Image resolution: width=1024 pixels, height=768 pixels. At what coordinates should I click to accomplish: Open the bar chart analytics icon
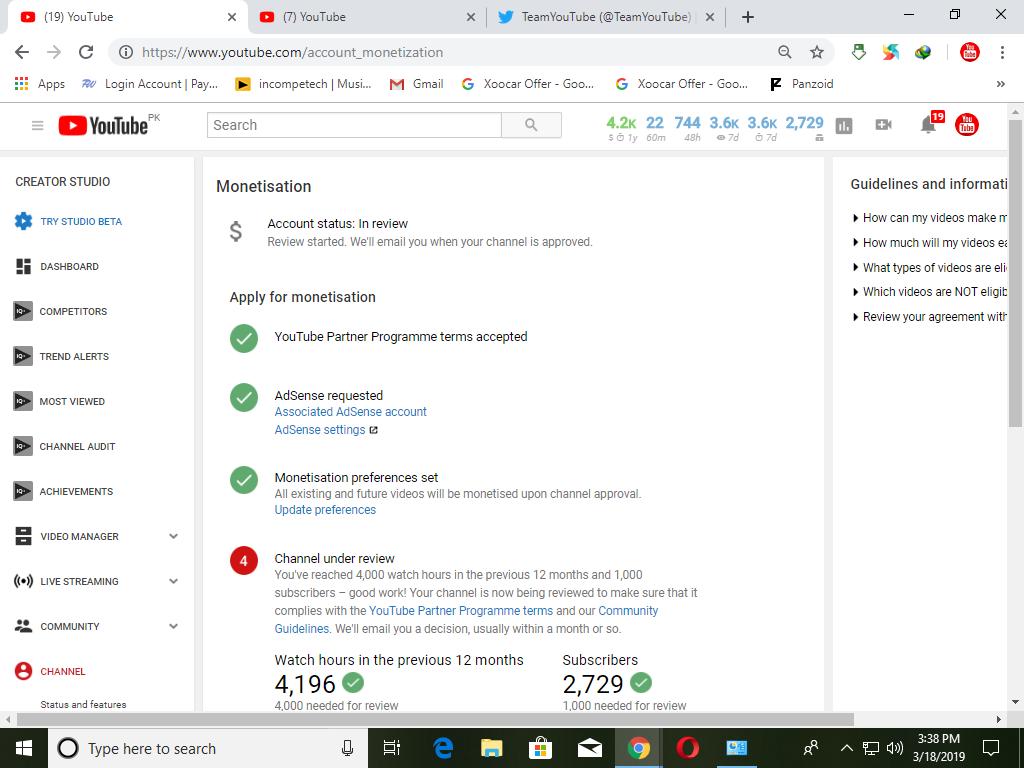844,125
